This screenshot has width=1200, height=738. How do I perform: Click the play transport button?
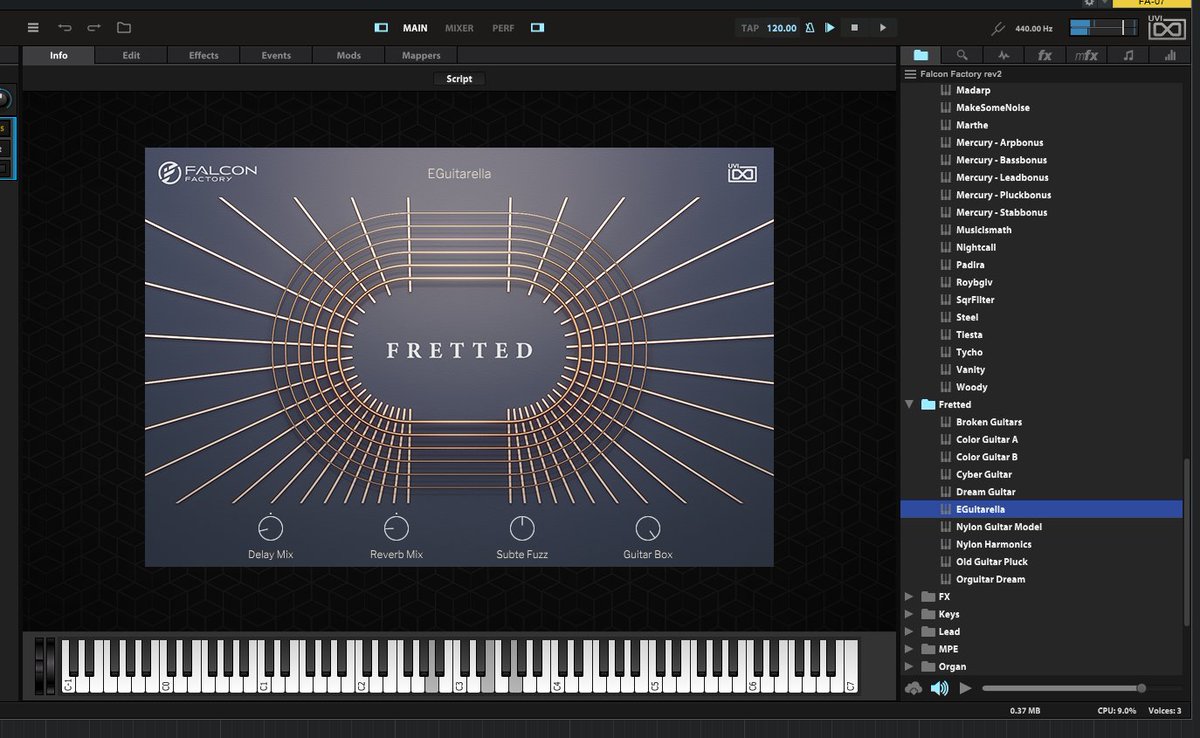click(x=883, y=28)
